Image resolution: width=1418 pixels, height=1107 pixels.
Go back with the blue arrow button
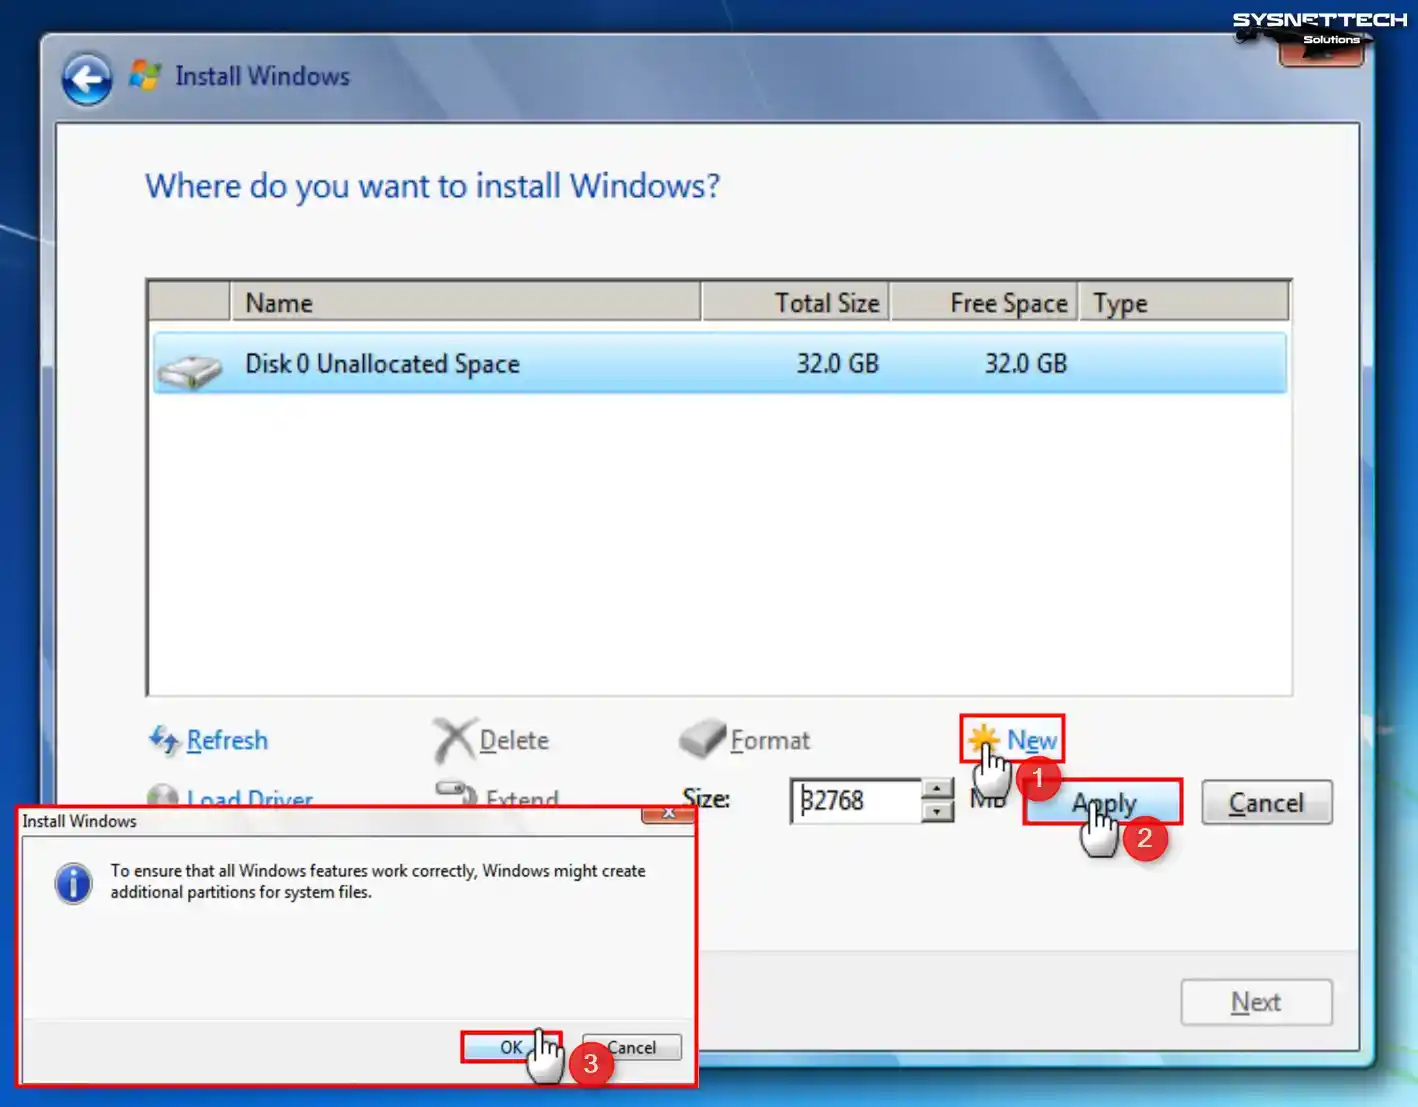(x=87, y=79)
